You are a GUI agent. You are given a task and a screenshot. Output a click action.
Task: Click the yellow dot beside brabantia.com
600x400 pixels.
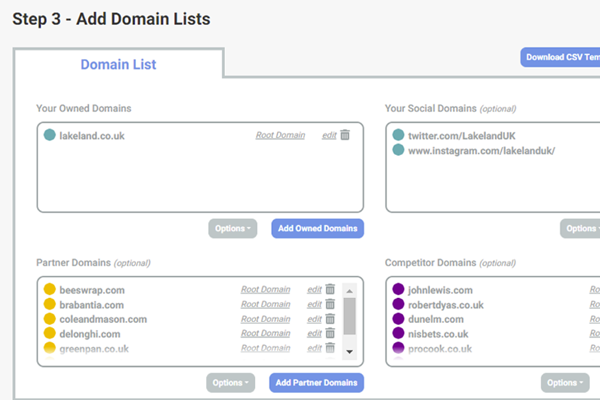coord(49,304)
